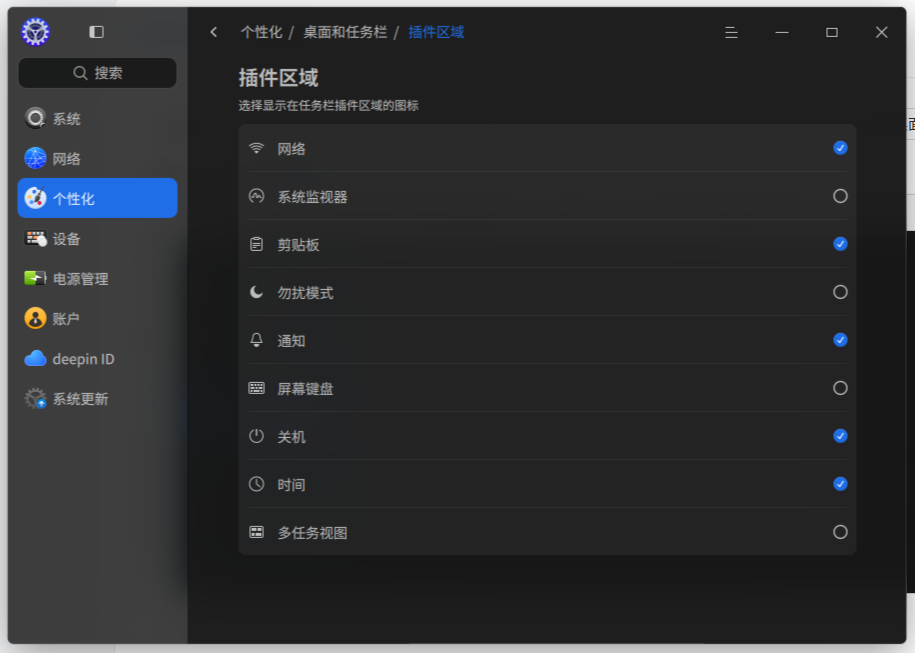Click the 时间 clock icon
This screenshot has height=653, width=915.
click(x=256, y=484)
